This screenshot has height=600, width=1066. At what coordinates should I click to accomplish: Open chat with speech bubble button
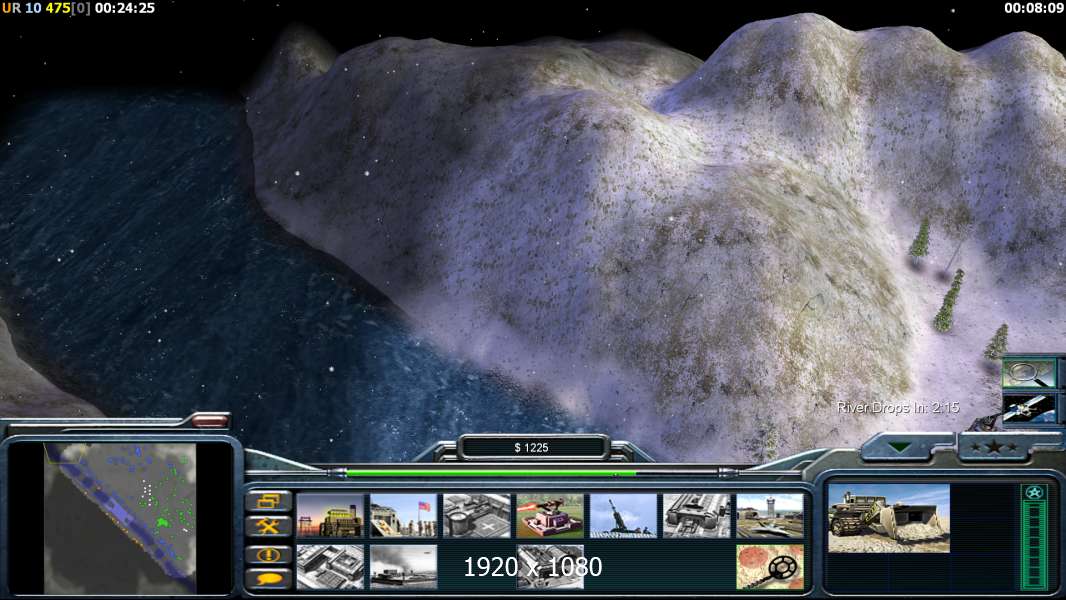[269, 579]
